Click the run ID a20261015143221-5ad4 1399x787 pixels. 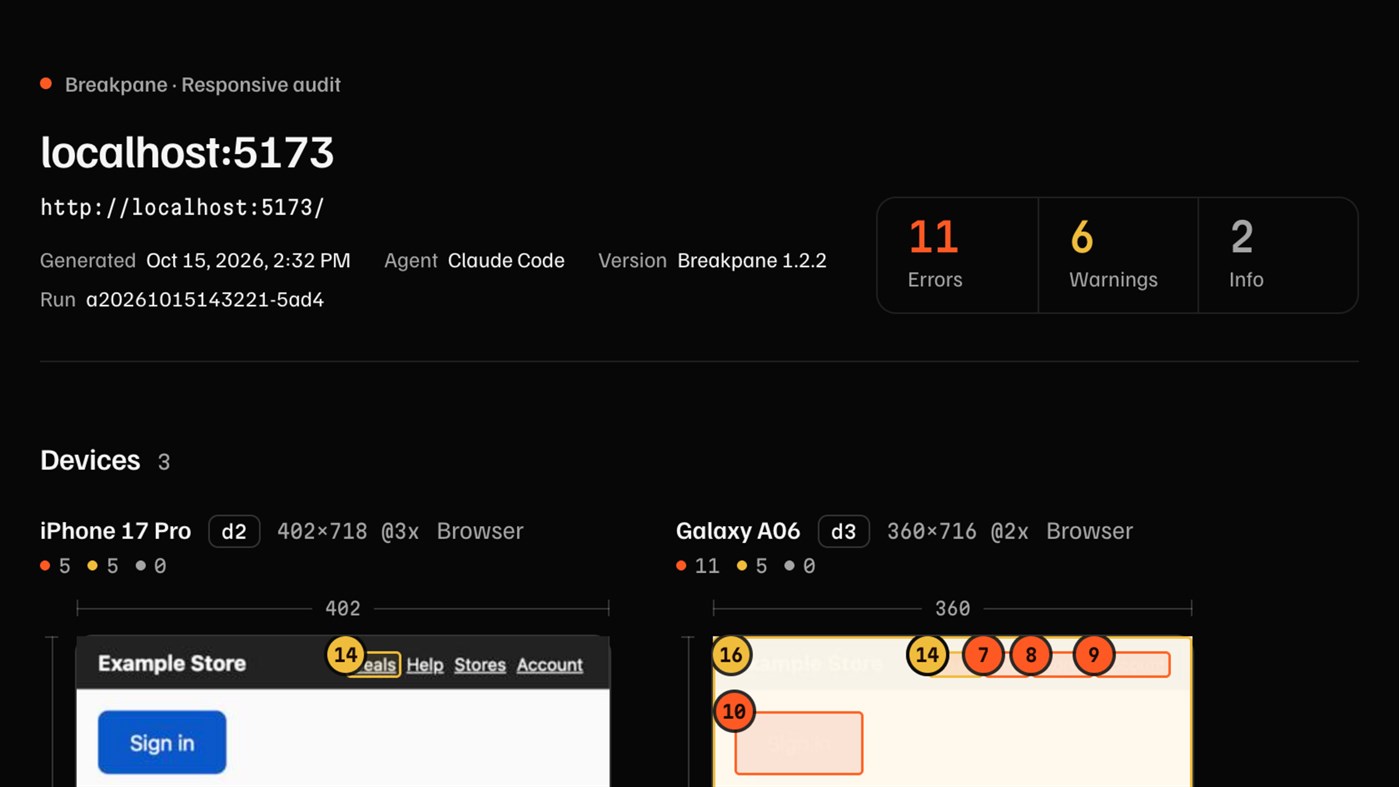point(205,299)
